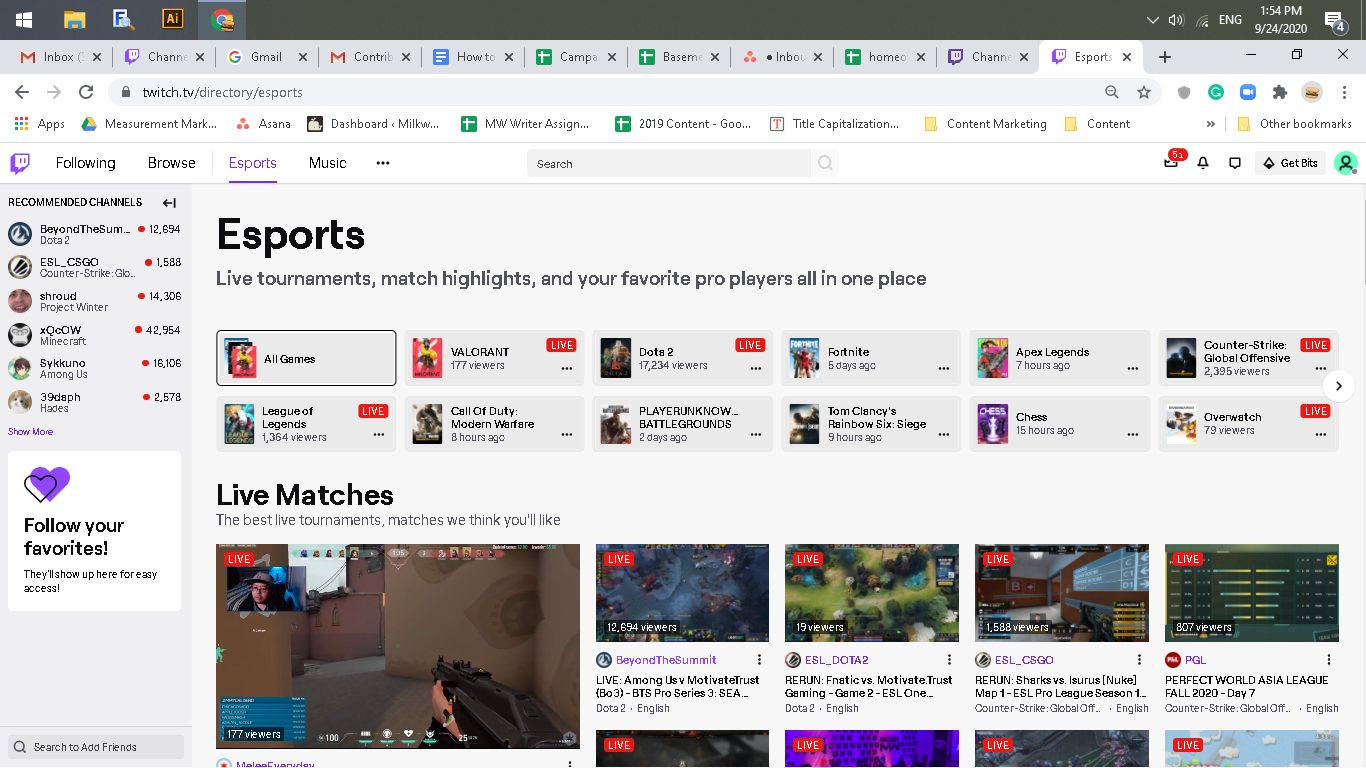Viewport: 1366px width, 768px height.
Task: Show next games with right chevron arrow
Action: tap(1339, 385)
